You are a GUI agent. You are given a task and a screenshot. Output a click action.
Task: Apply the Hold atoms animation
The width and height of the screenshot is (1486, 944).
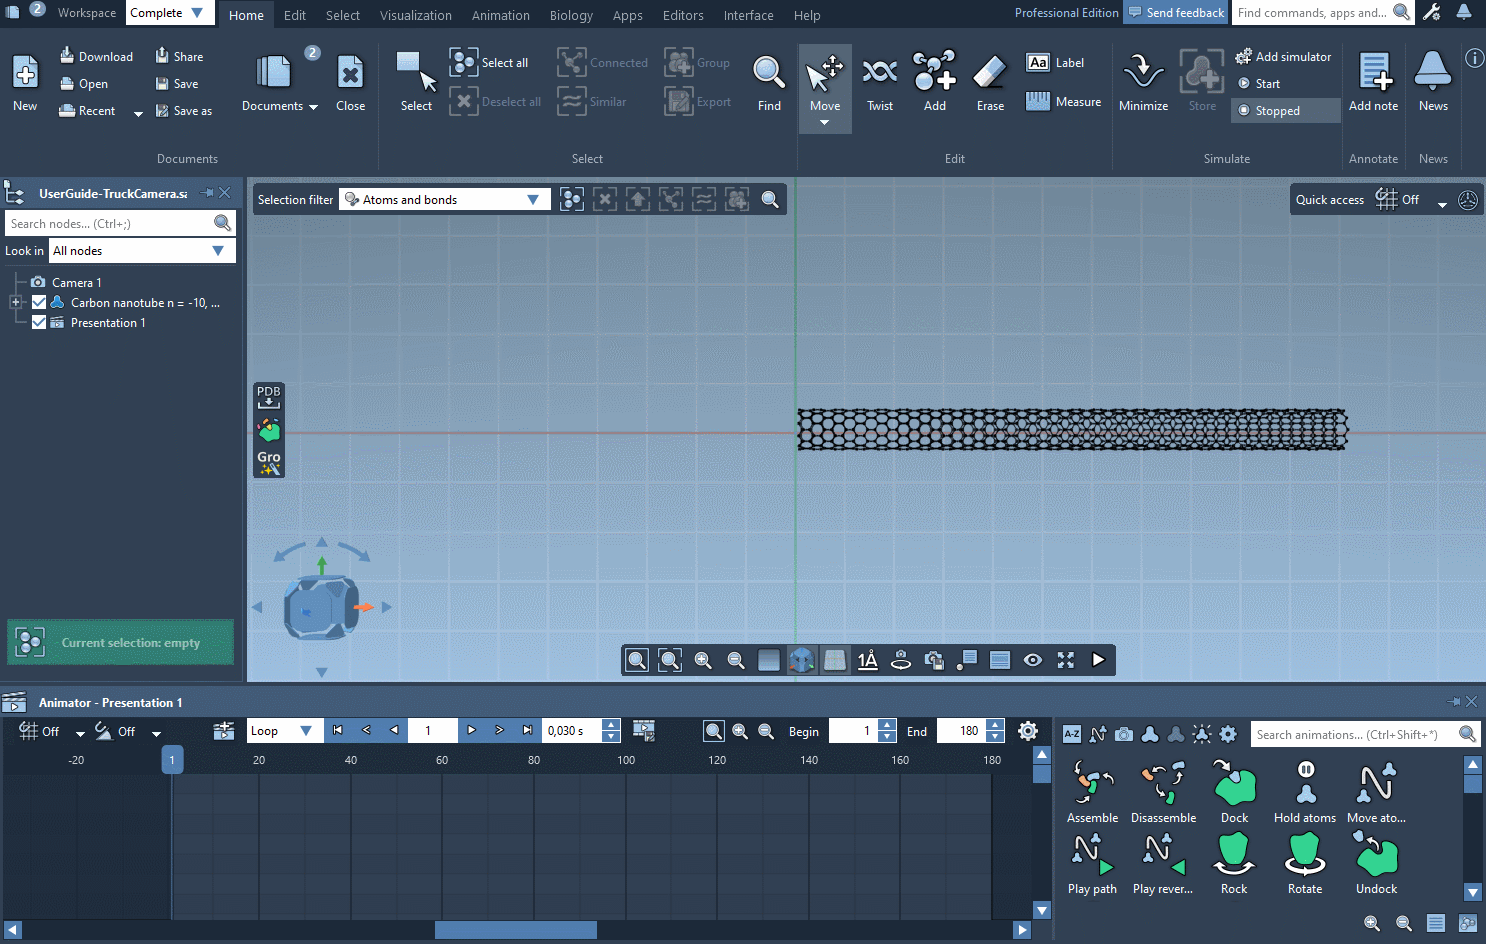click(x=1305, y=790)
